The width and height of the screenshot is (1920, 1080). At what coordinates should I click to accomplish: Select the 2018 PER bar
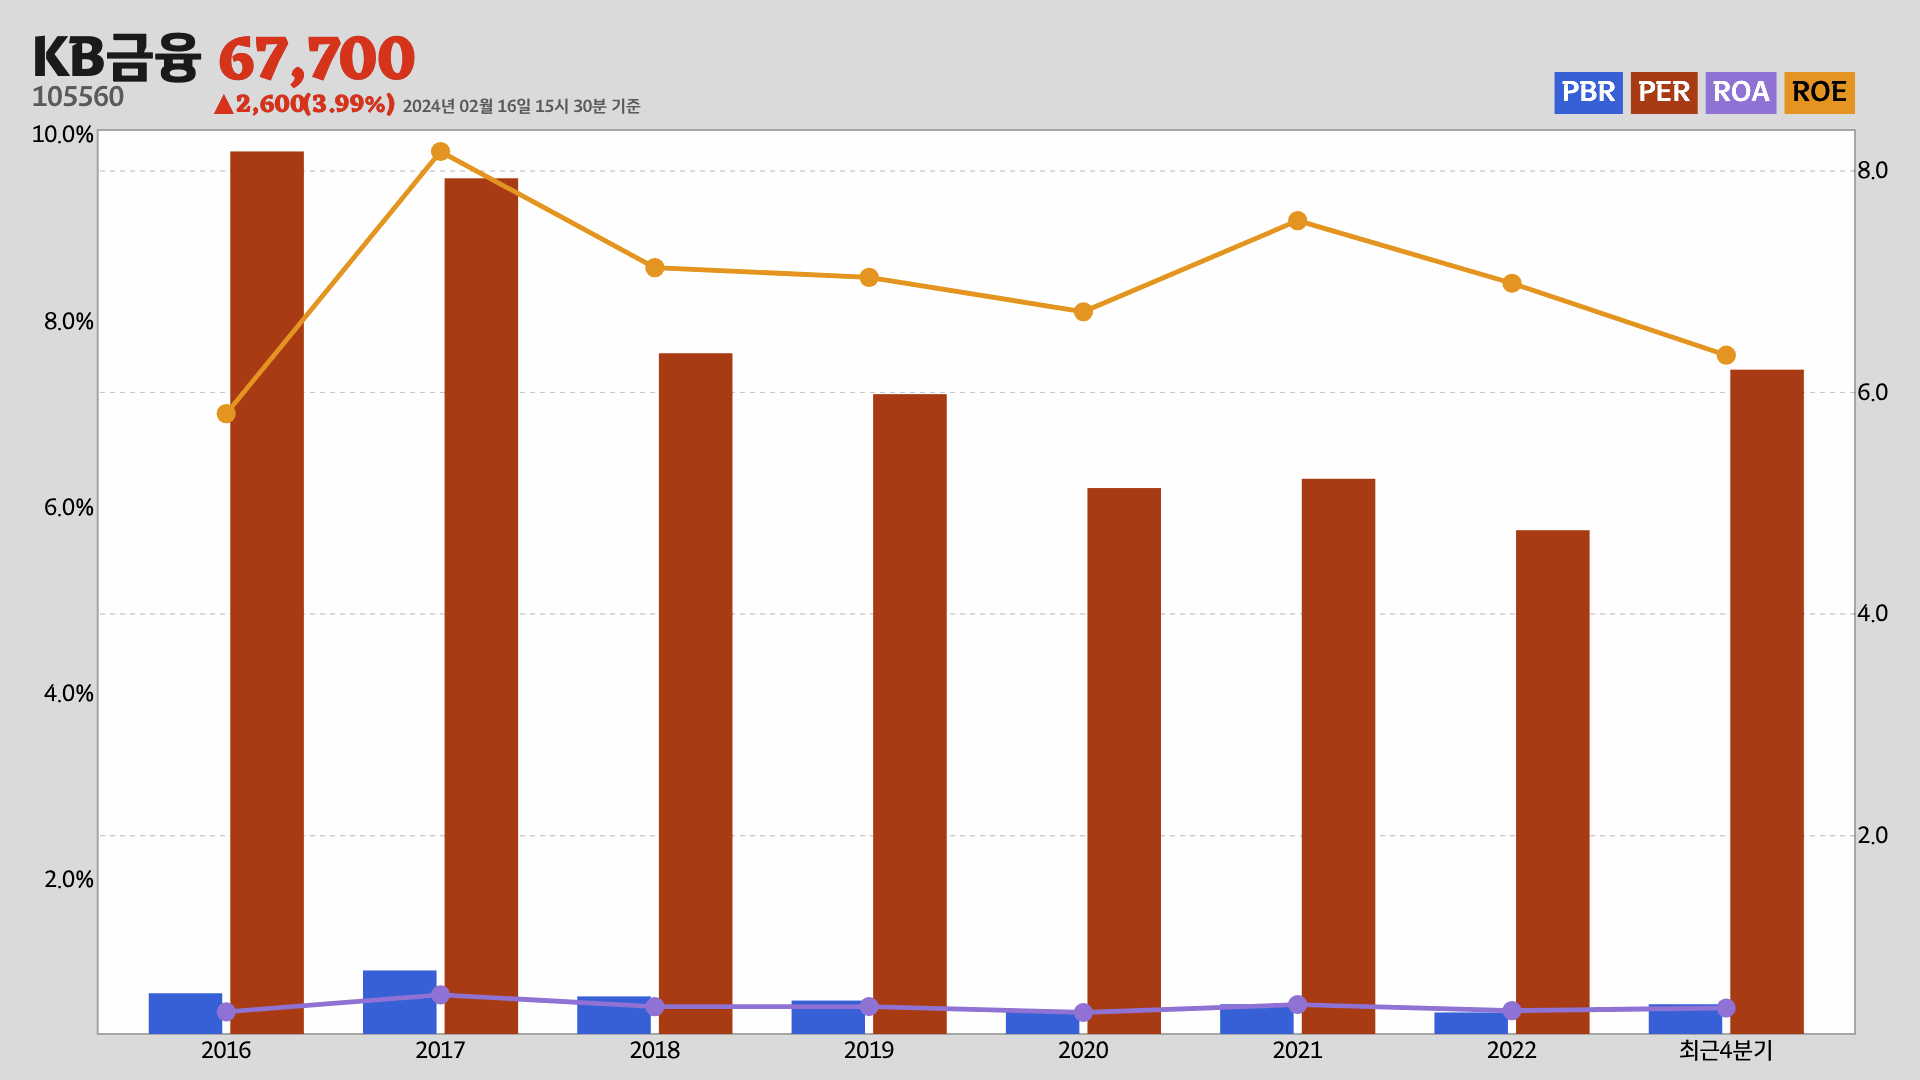click(x=695, y=693)
